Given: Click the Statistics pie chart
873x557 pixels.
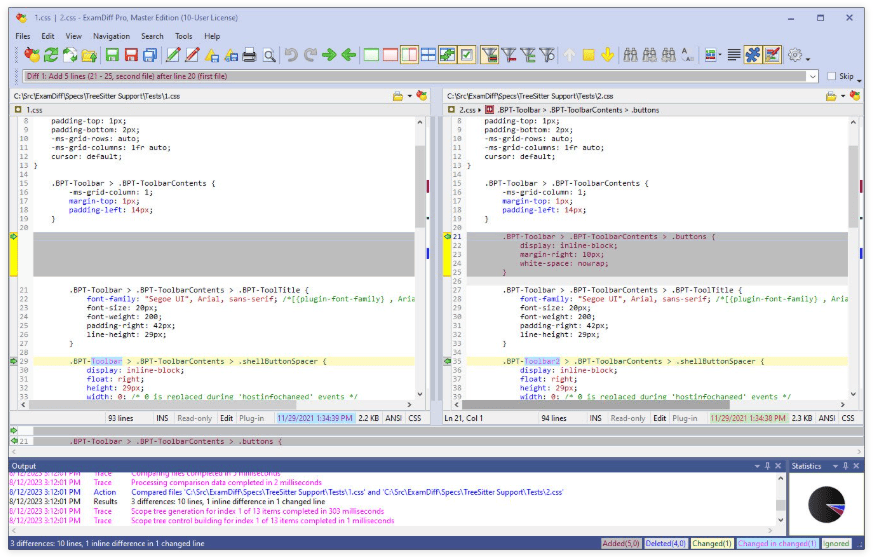Looking at the screenshot, I should tap(827, 505).
